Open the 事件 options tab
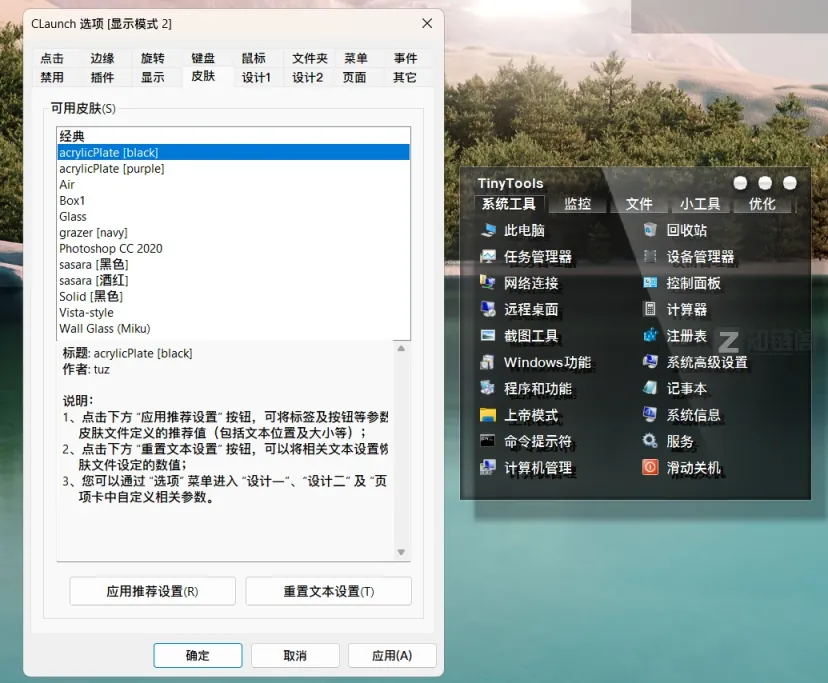 pos(405,58)
